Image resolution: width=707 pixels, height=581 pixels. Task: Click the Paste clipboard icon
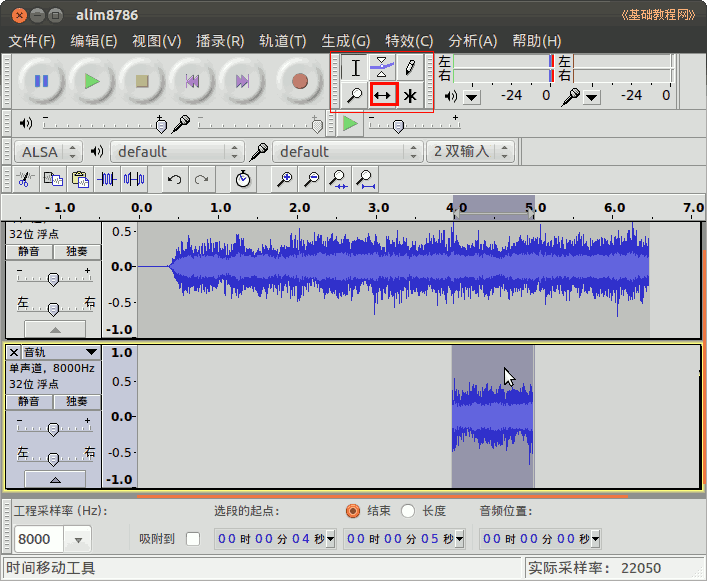pos(80,179)
